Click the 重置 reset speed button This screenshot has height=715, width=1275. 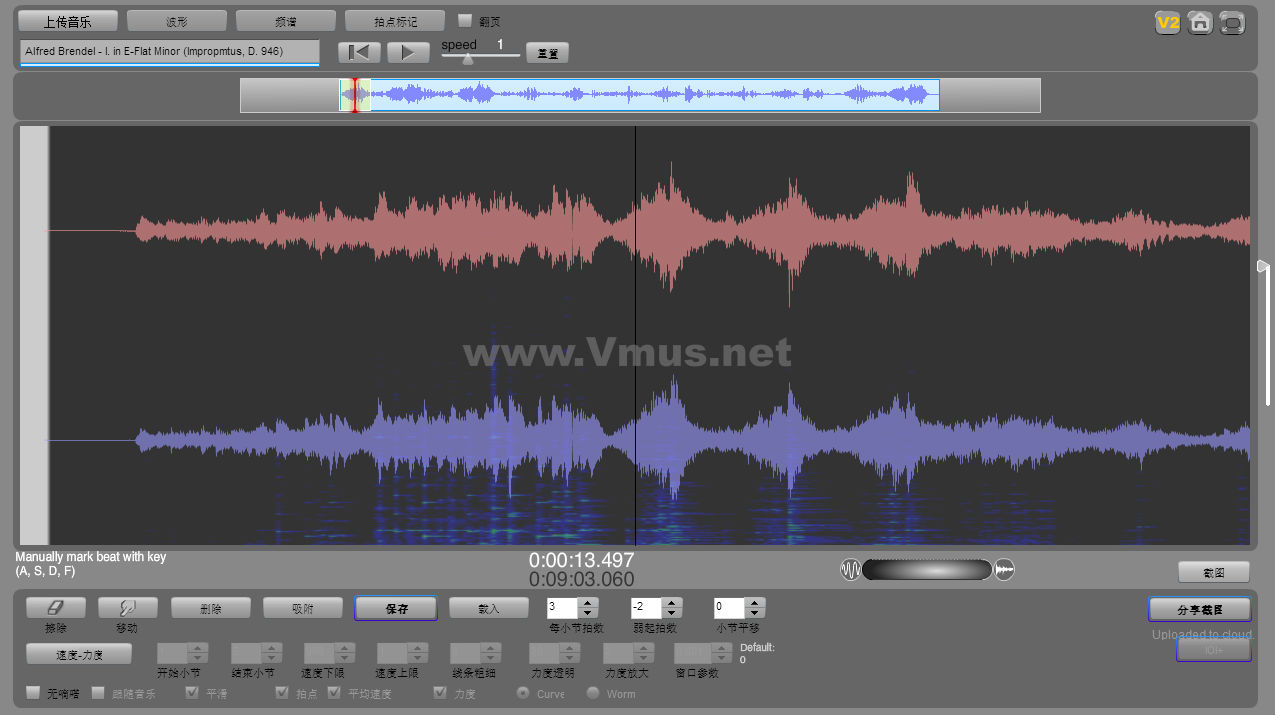[547, 53]
